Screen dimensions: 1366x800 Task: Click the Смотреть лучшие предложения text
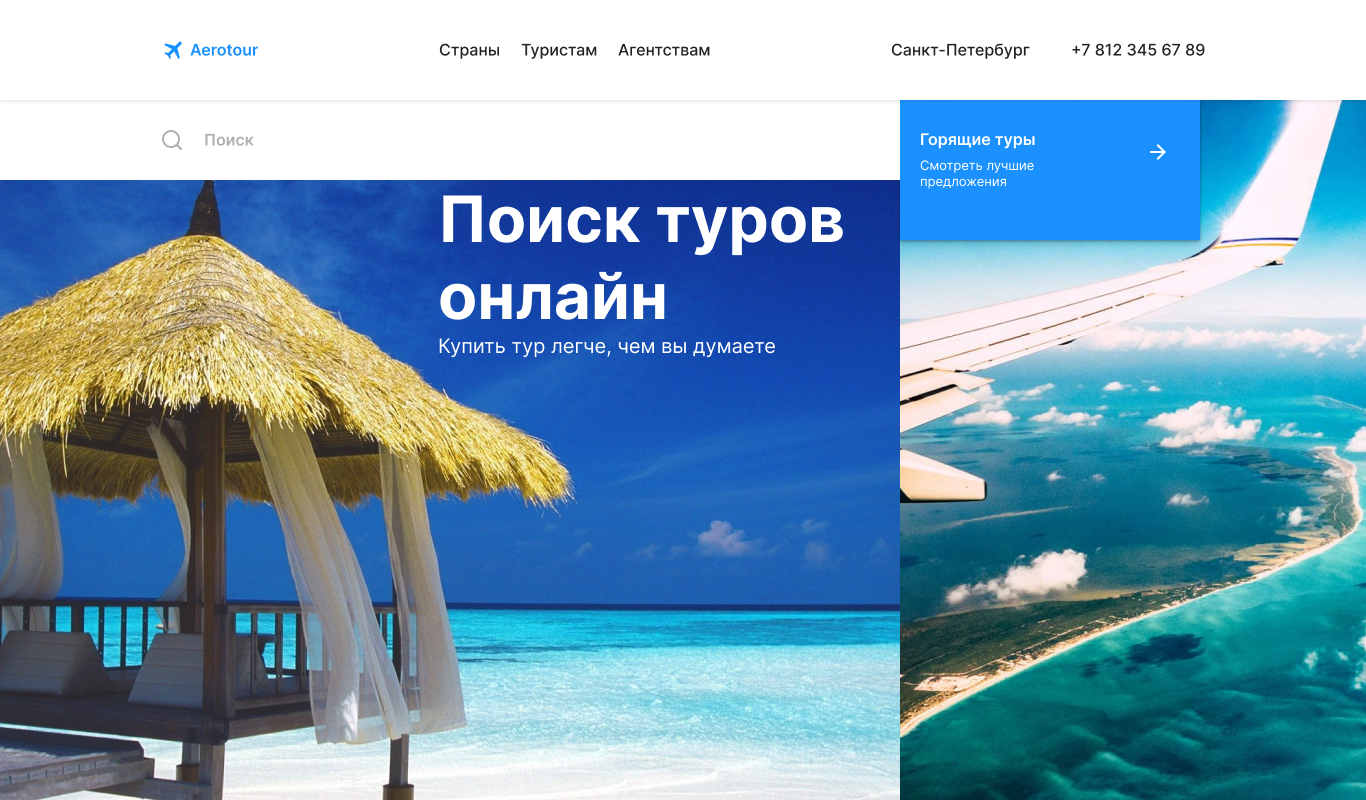click(x=977, y=174)
